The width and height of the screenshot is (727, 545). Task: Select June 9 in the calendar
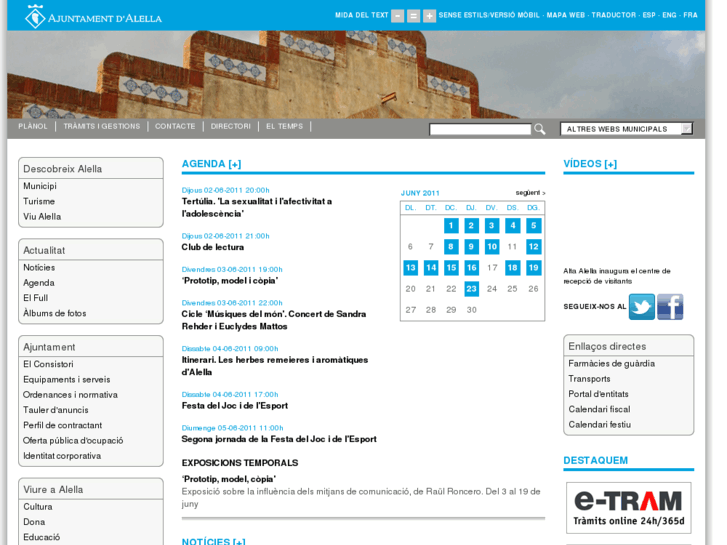click(x=472, y=247)
